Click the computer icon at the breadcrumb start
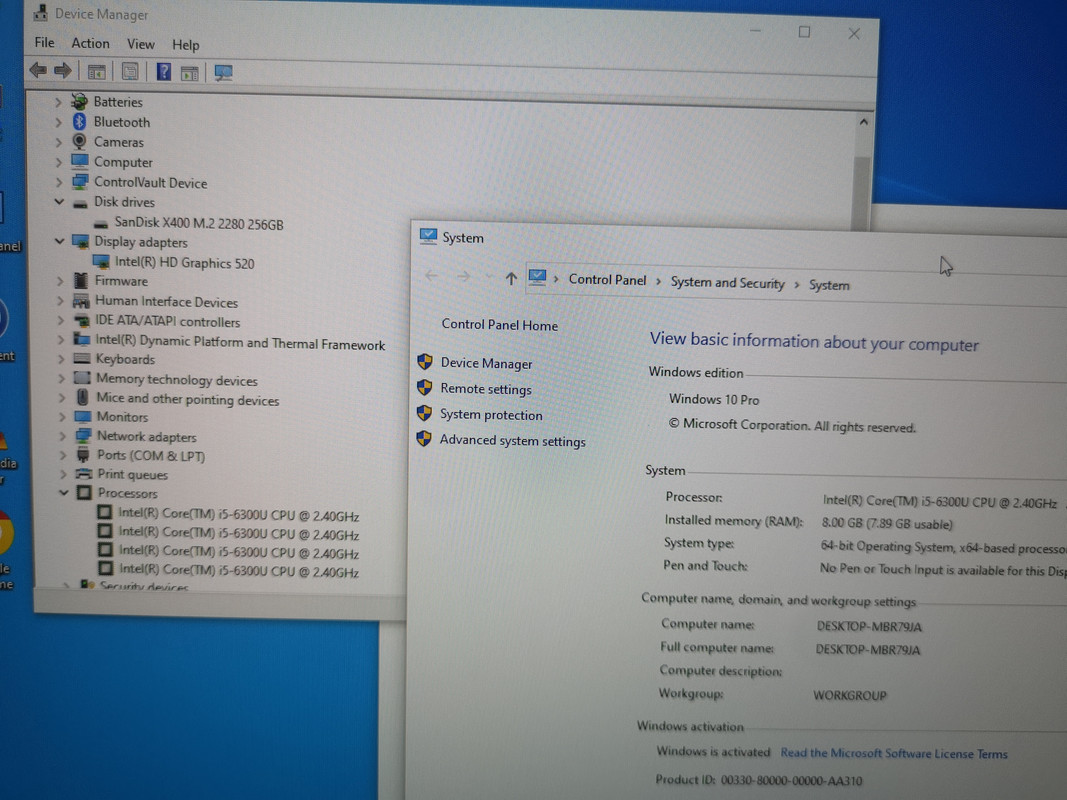 tap(538, 278)
